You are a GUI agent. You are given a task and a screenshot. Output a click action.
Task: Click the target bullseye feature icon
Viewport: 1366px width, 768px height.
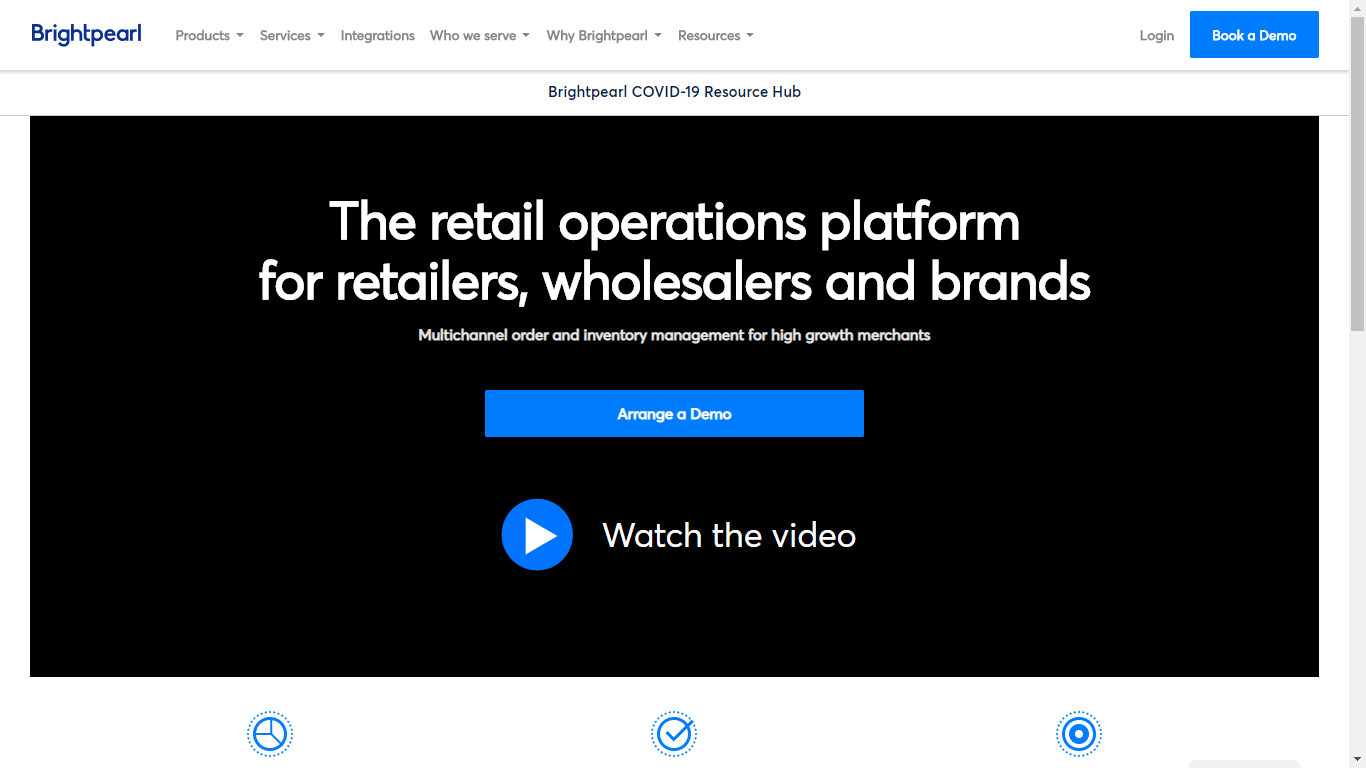[1079, 735]
